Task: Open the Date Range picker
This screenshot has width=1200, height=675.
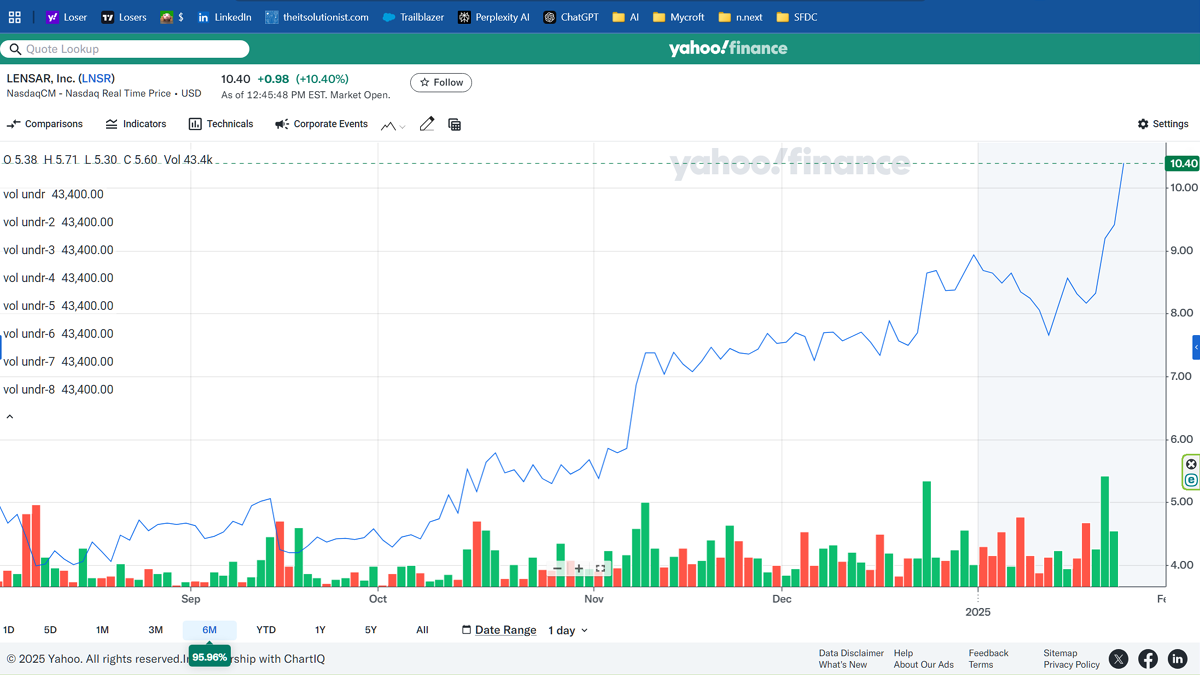Action: click(499, 630)
